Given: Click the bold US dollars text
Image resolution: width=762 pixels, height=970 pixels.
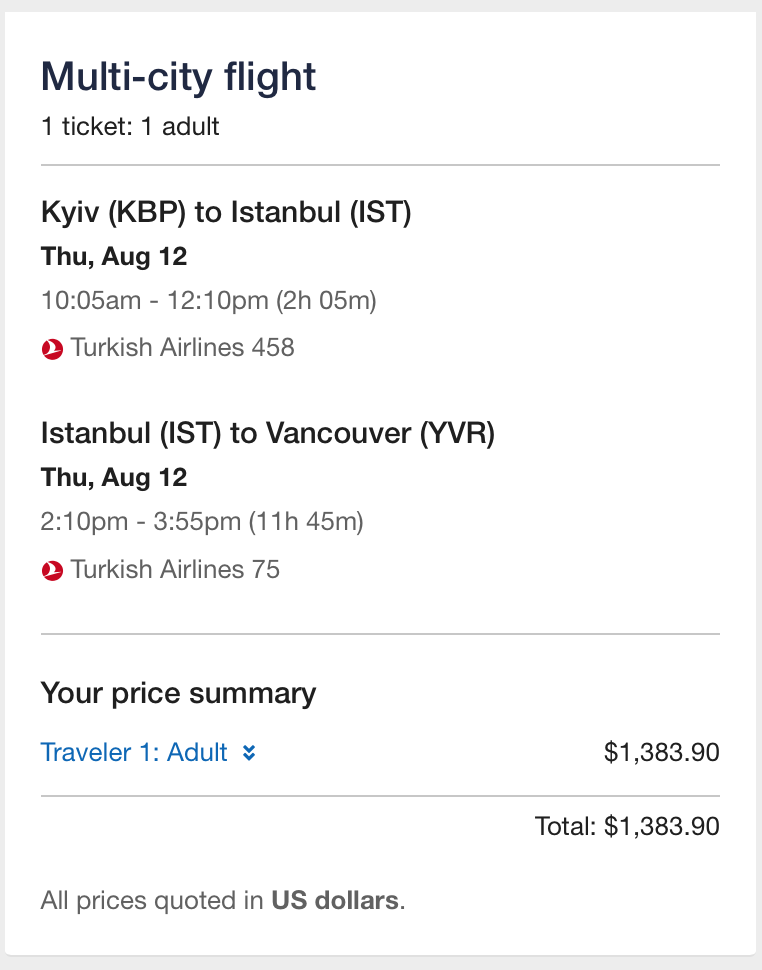Looking at the screenshot, I should pos(335,900).
